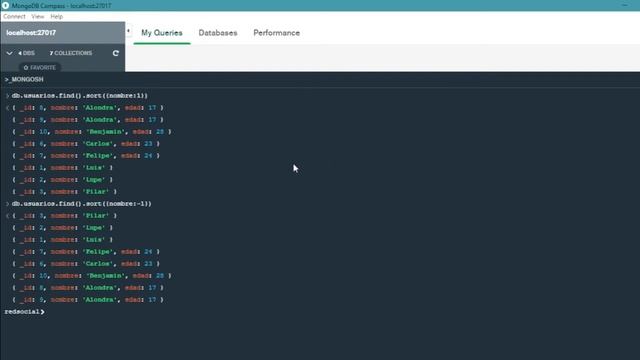The height and width of the screenshot is (360, 640).
Task: Select last 'Alondra' row above redsocial prompt
Action: point(88,300)
